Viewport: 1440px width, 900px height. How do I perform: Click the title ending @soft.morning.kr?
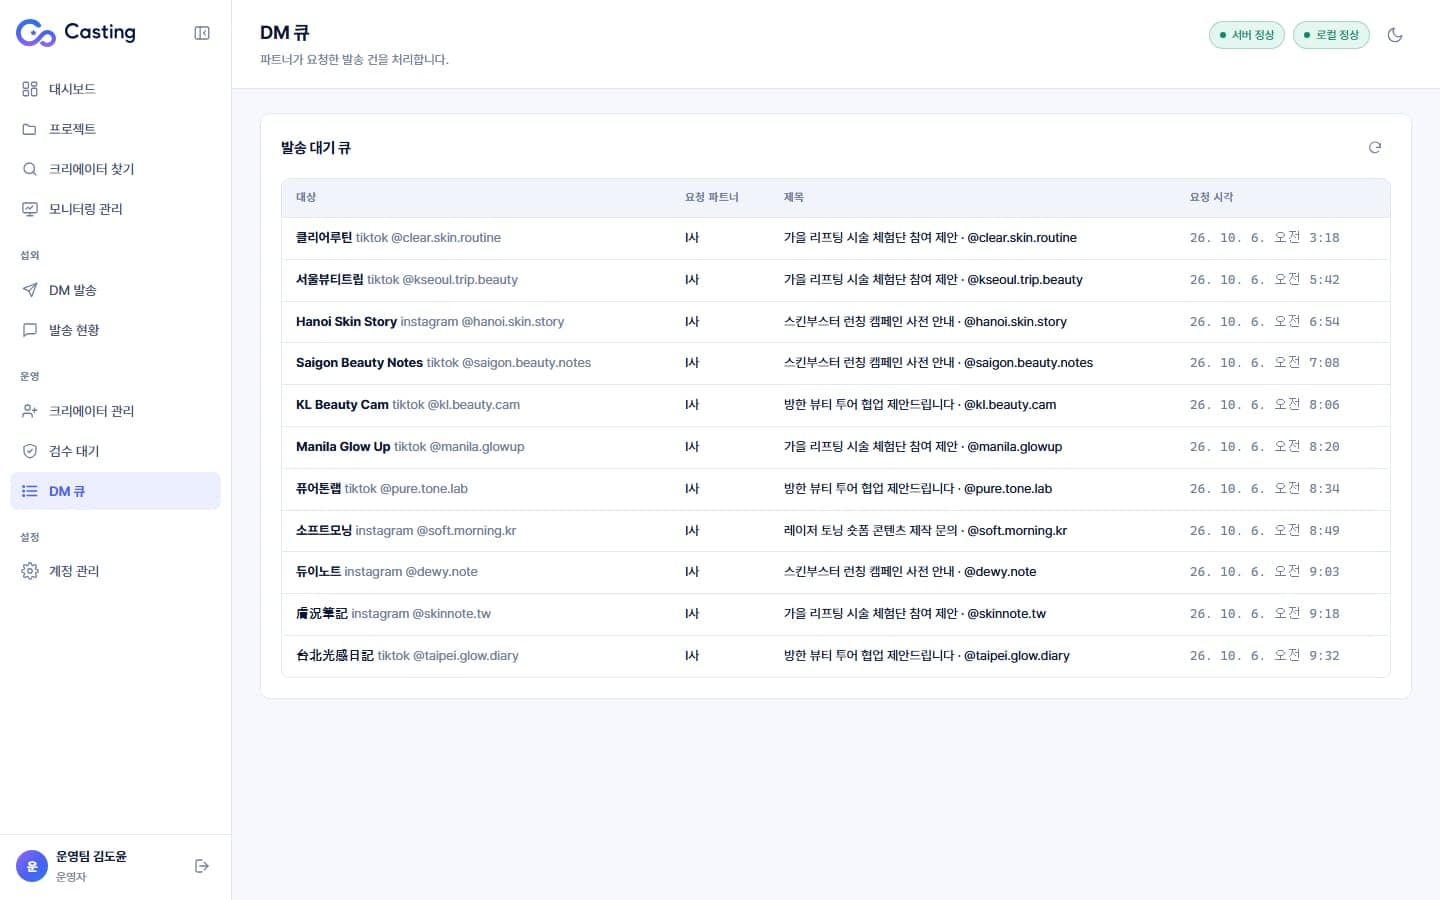(x=925, y=531)
